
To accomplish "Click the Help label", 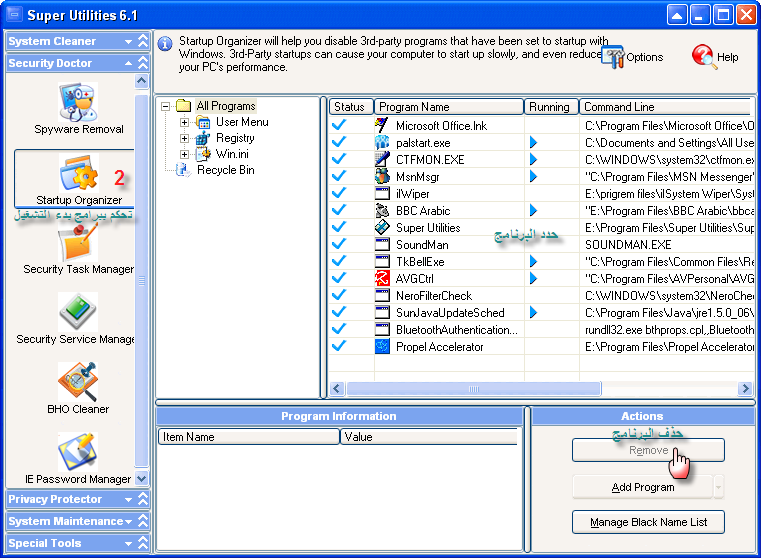I will [x=728, y=57].
